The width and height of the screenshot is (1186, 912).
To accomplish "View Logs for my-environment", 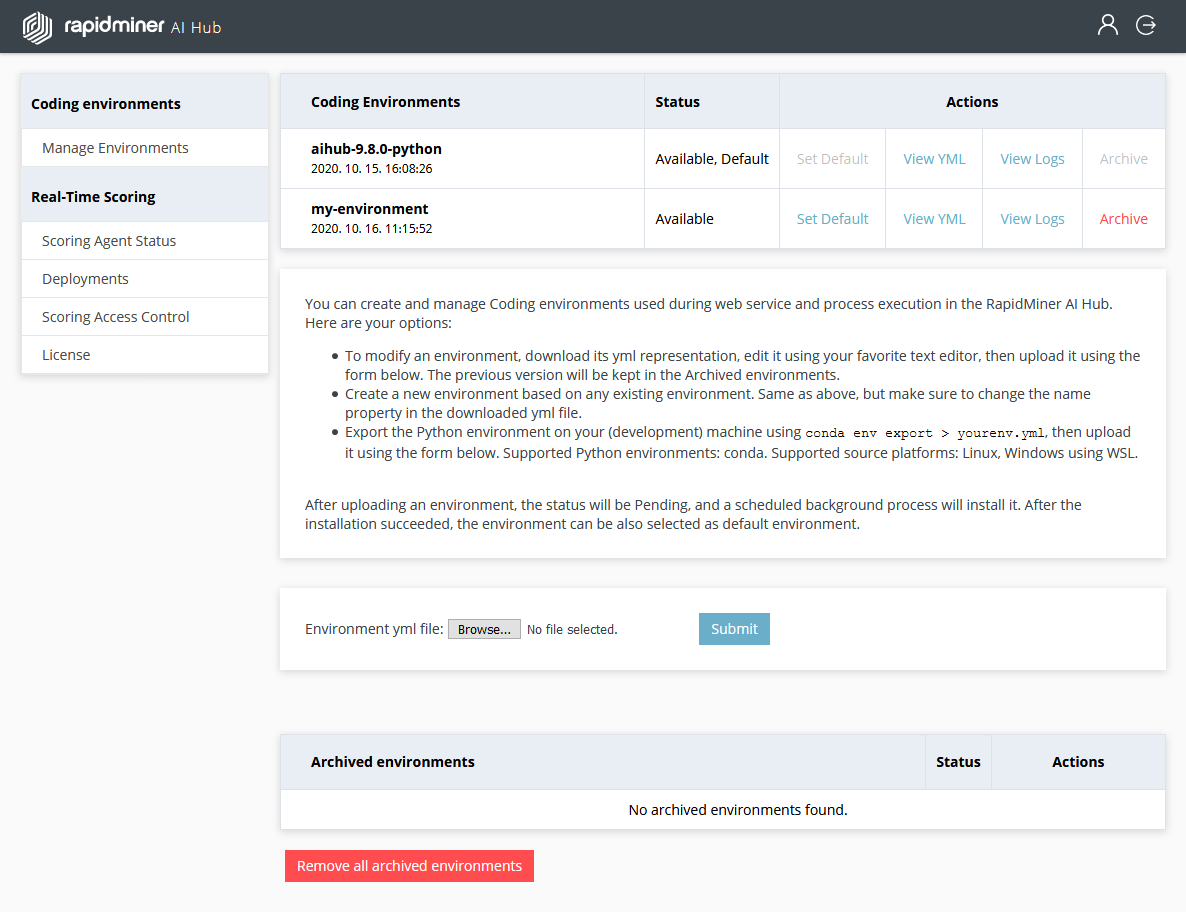I will tap(1032, 219).
